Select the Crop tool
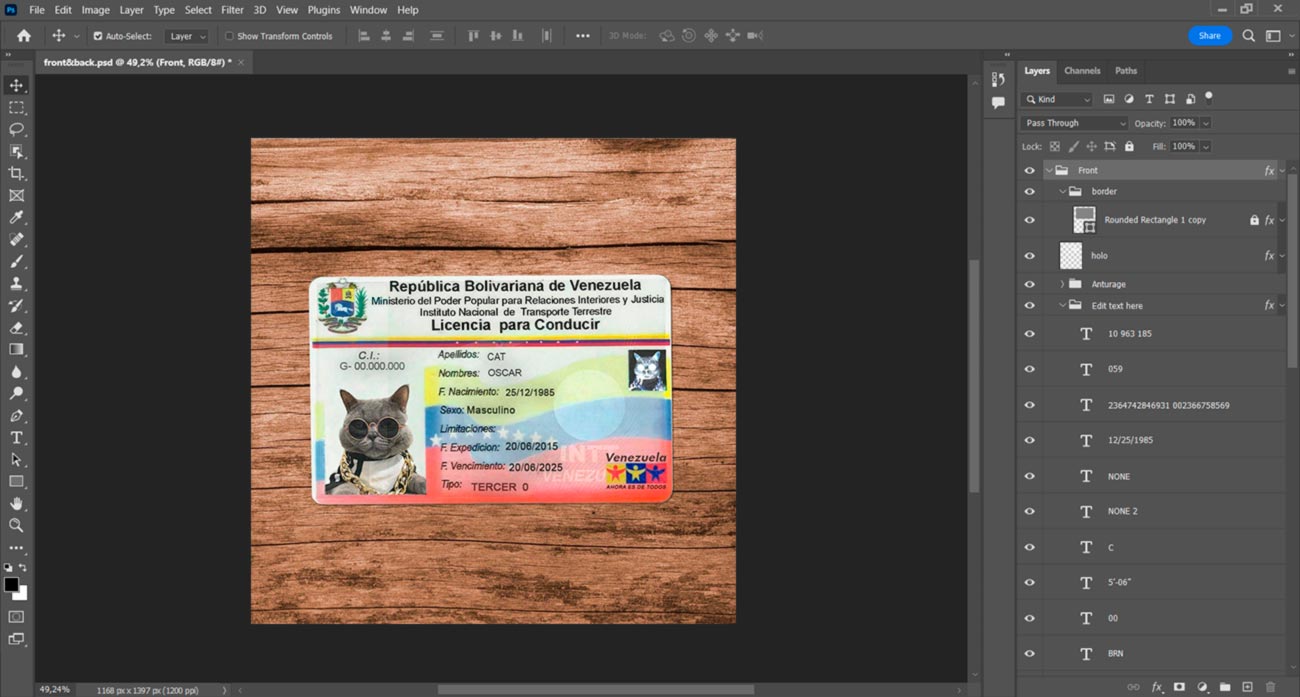The width and height of the screenshot is (1300, 697). click(16, 174)
